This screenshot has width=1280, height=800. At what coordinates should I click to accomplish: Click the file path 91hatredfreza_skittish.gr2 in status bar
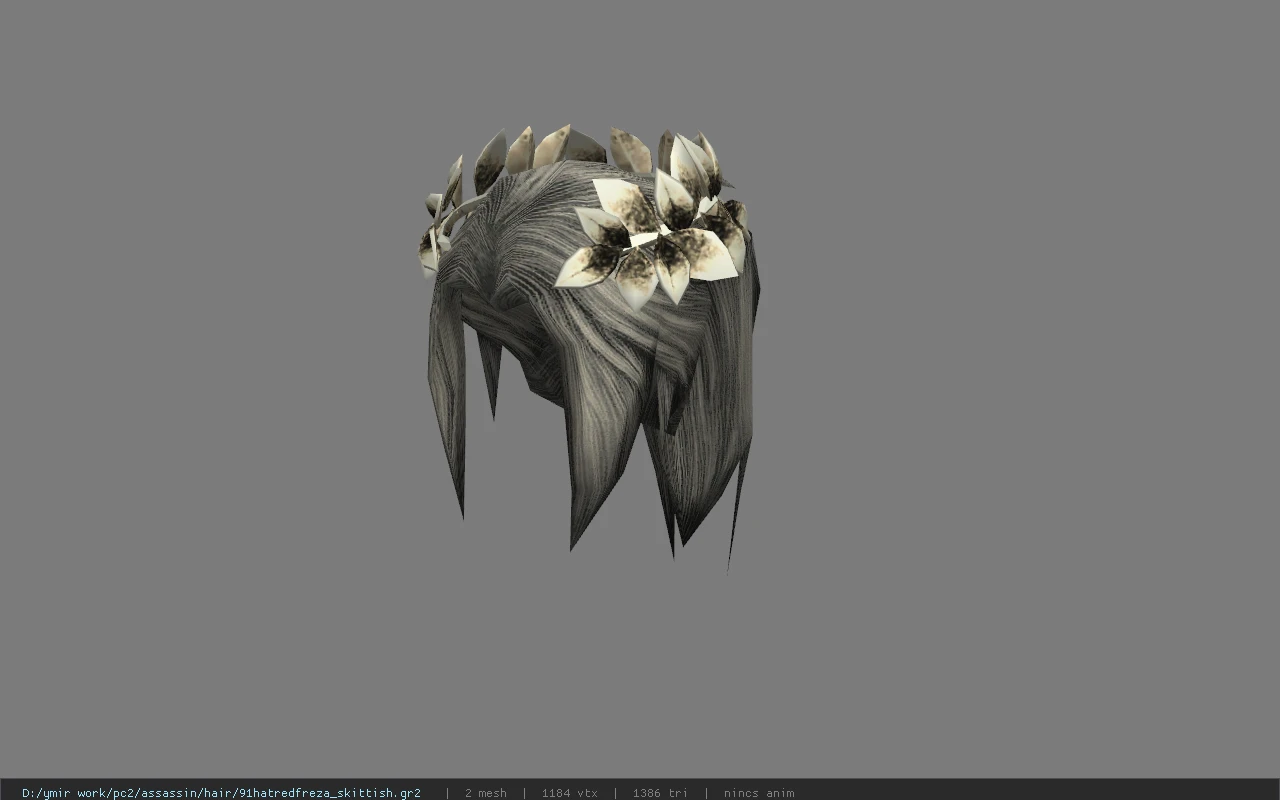coord(221,793)
